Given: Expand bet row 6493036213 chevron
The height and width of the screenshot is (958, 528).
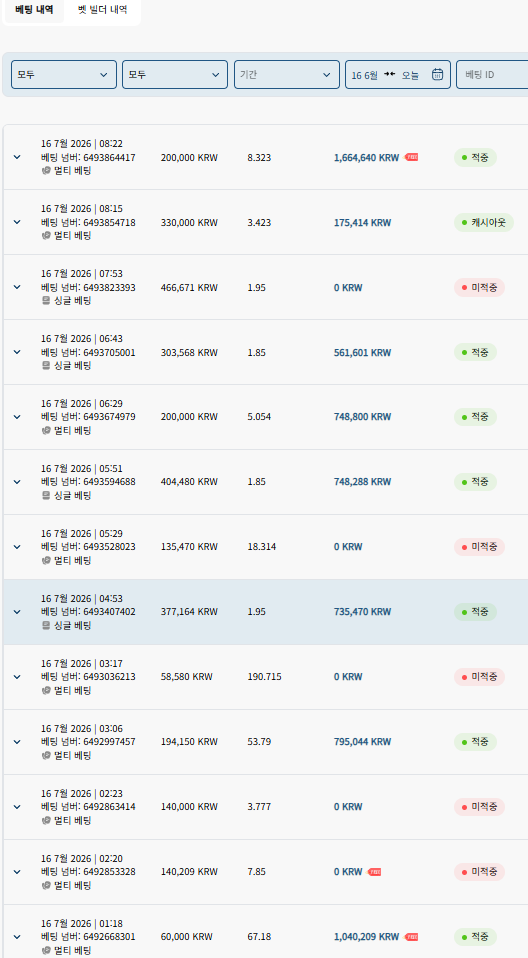Looking at the screenshot, I should (x=17, y=677).
